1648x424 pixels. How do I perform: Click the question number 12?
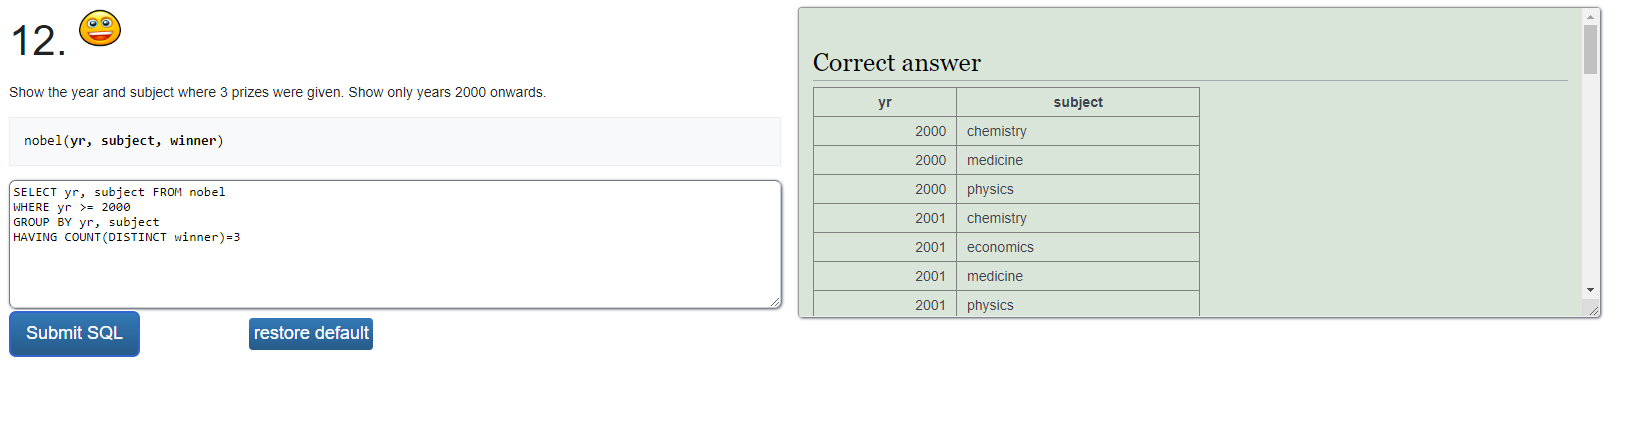point(38,41)
